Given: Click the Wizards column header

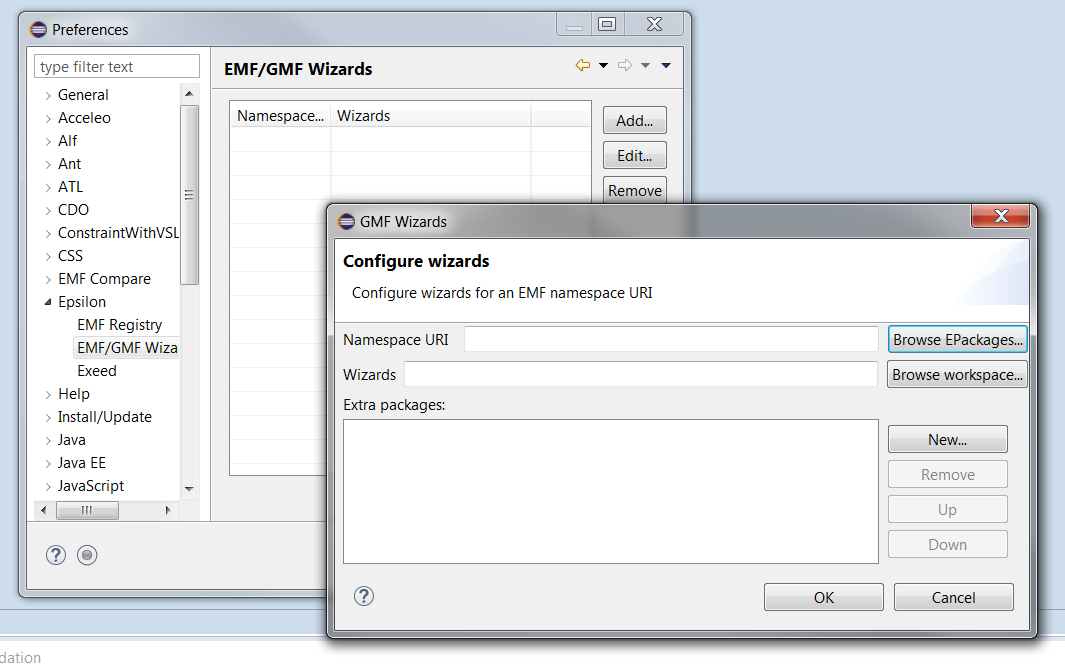Looking at the screenshot, I should 431,115.
